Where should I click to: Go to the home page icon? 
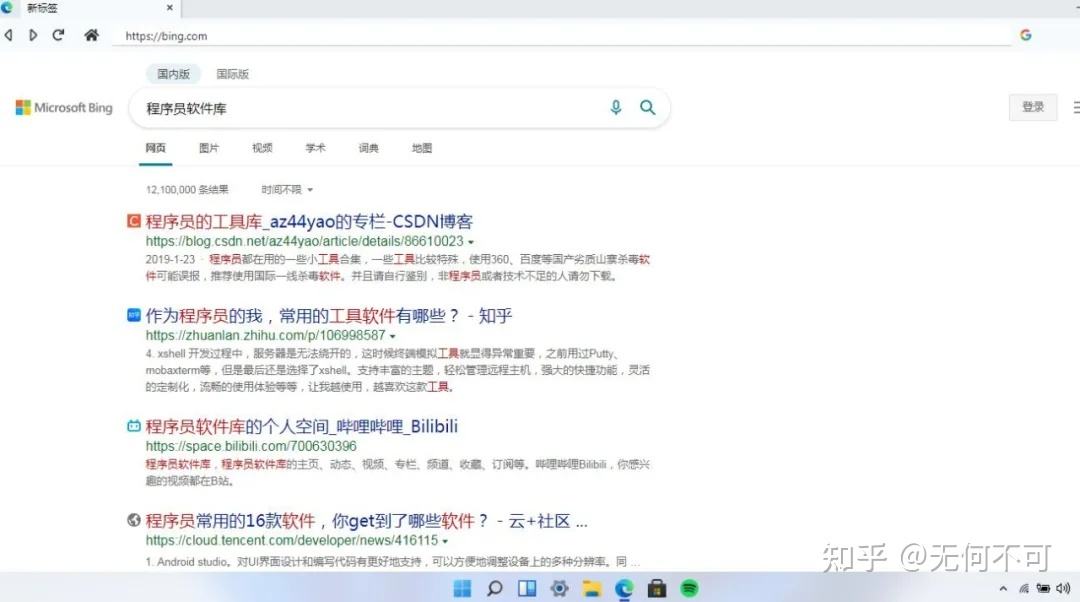click(91, 35)
